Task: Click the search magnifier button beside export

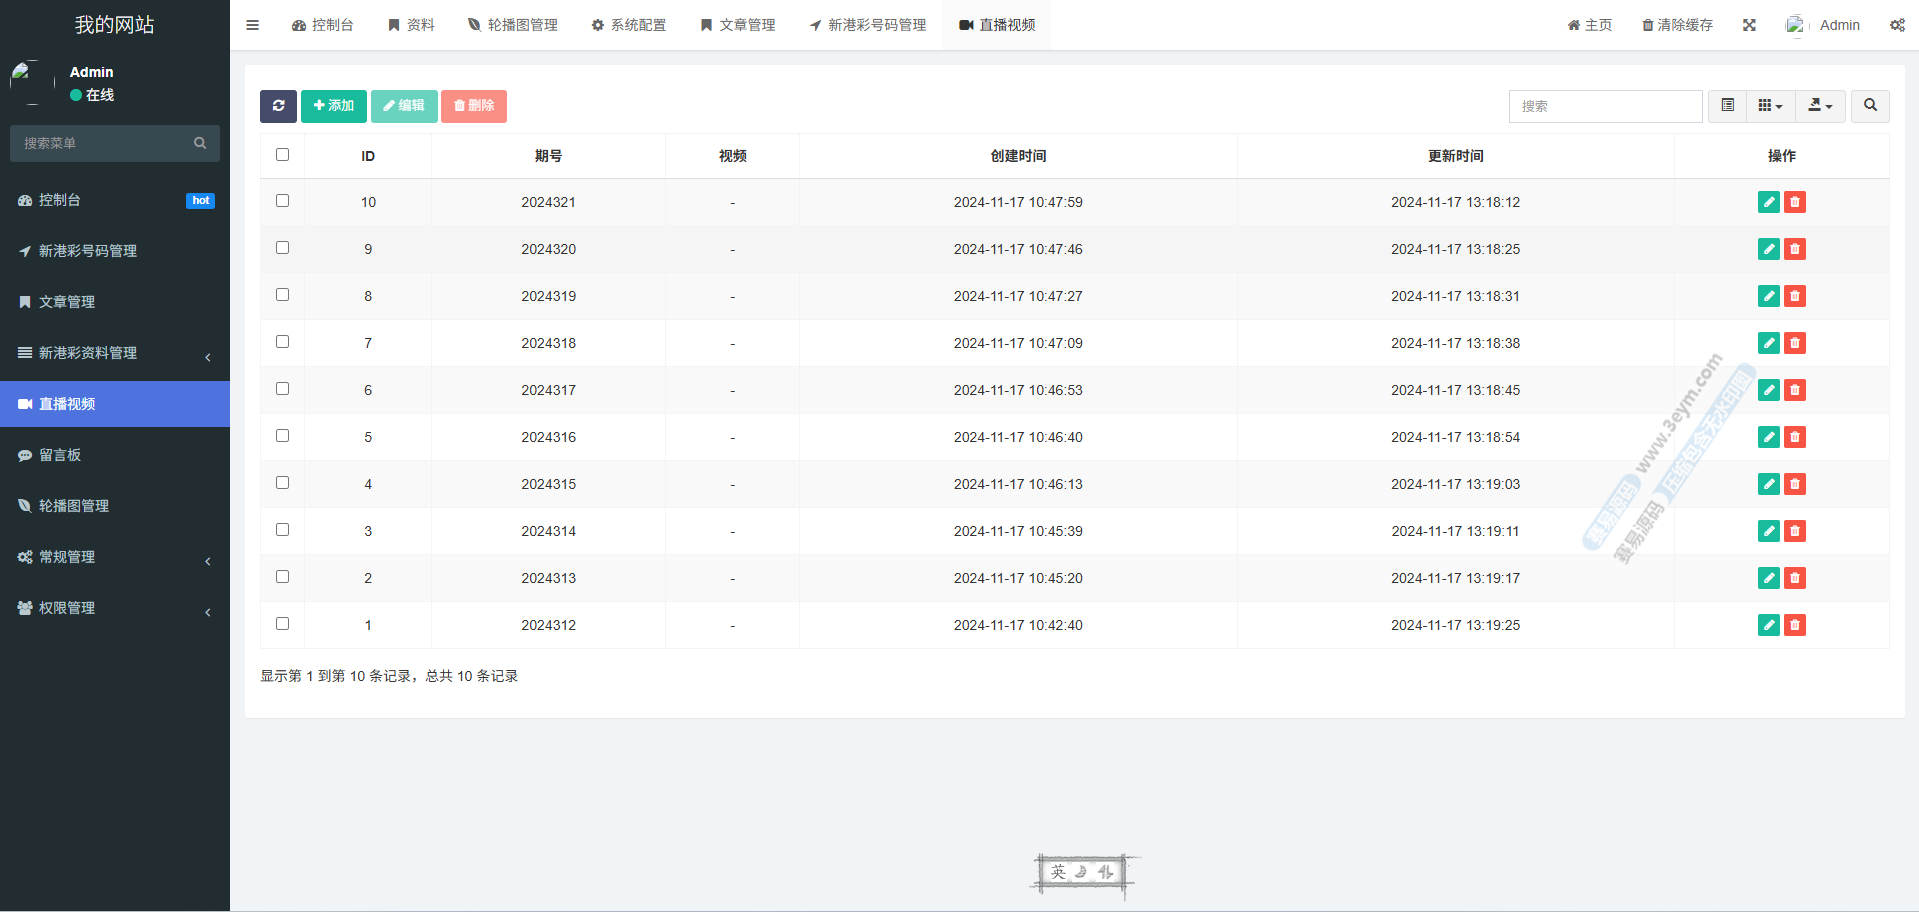Action: [x=1870, y=106]
